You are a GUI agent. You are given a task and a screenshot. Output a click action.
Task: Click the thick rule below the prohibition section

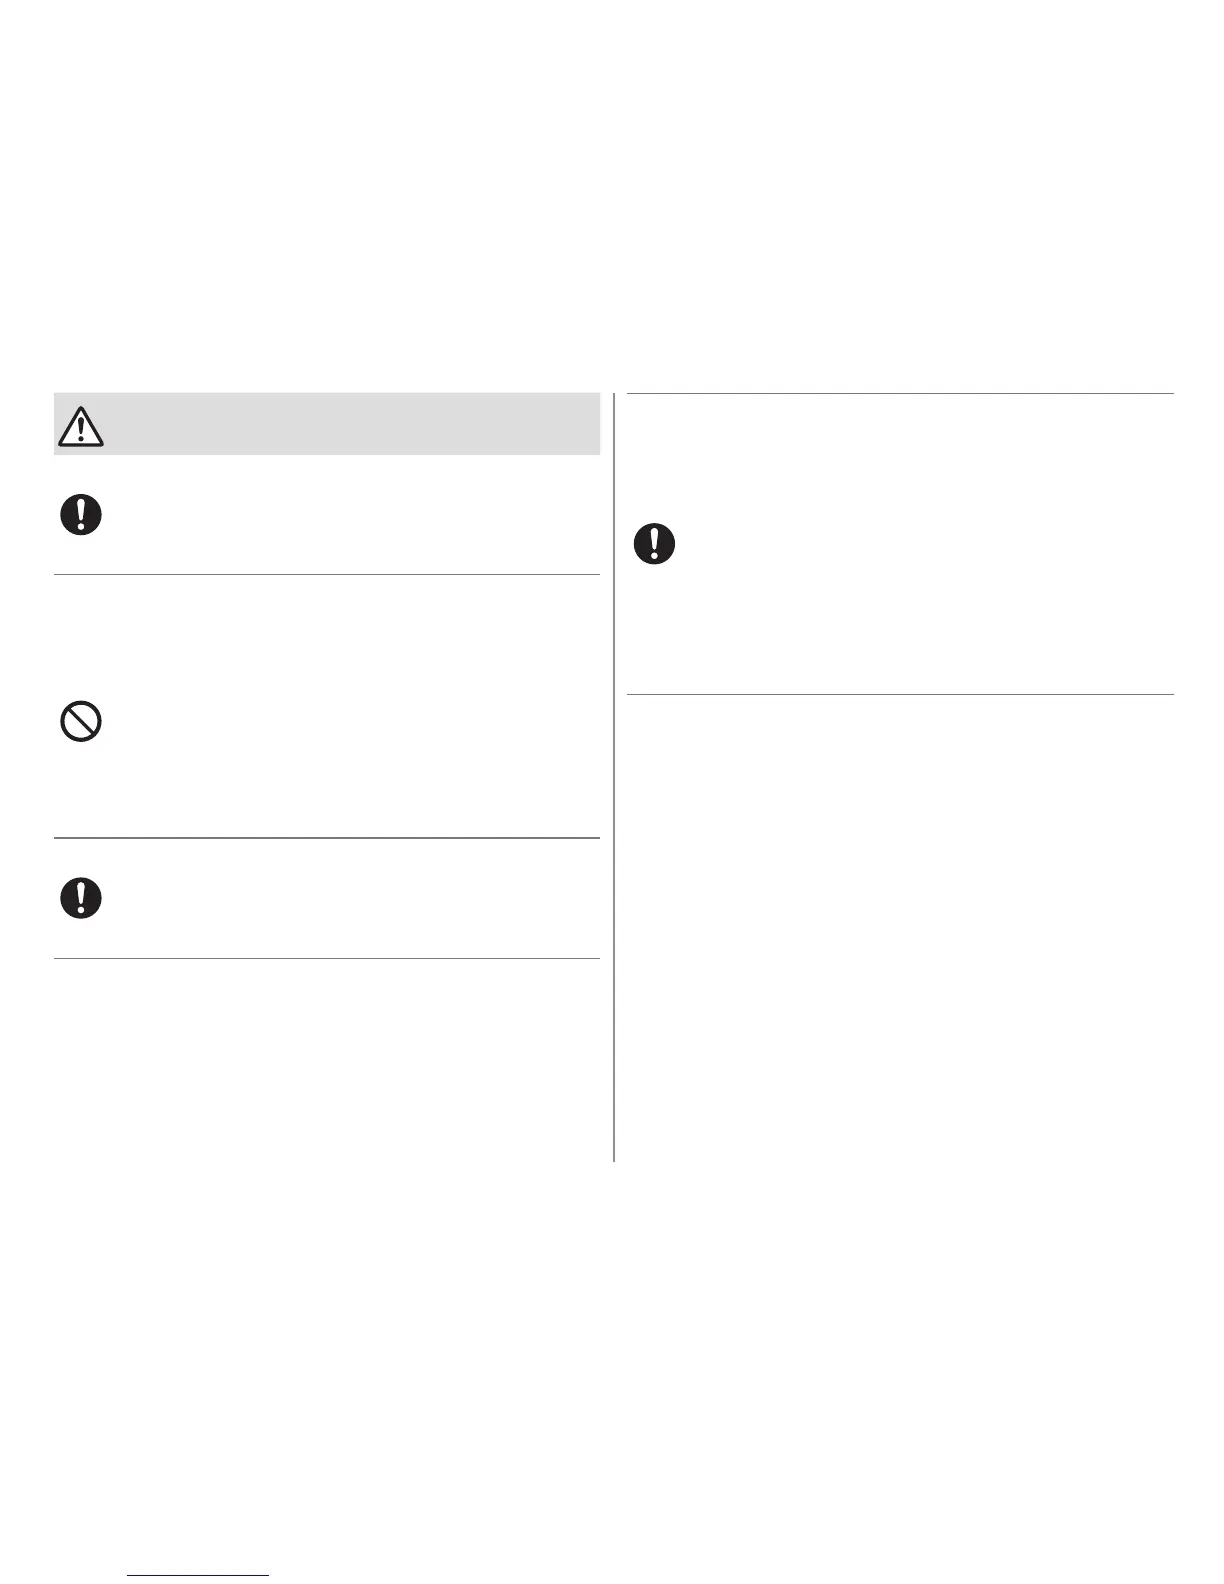pos(326,837)
